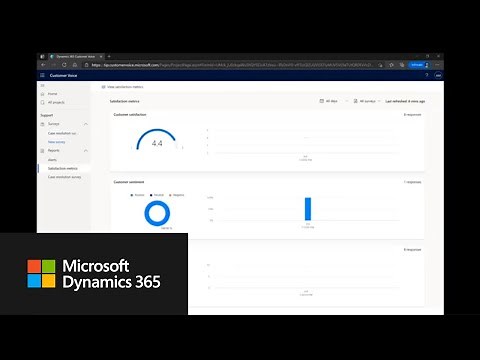This screenshot has height=360, width=480.
Task: Open the user account avatar
Action: (x=438, y=76)
